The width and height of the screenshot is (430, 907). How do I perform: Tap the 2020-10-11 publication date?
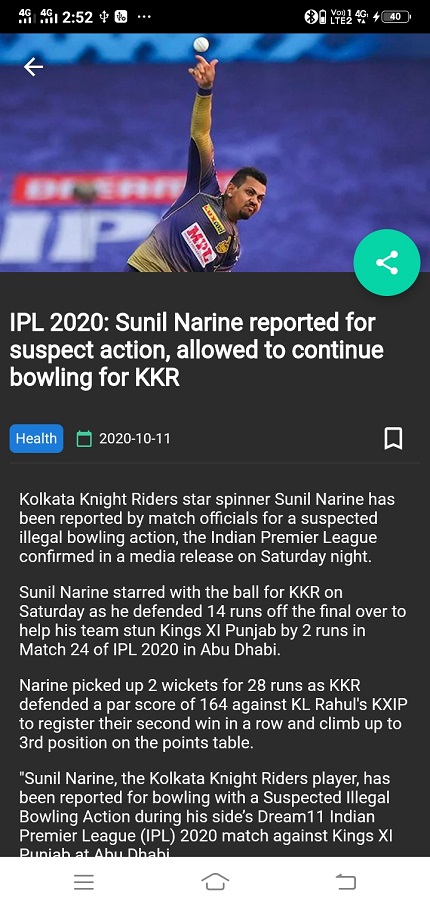pyautogui.click(x=135, y=438)
